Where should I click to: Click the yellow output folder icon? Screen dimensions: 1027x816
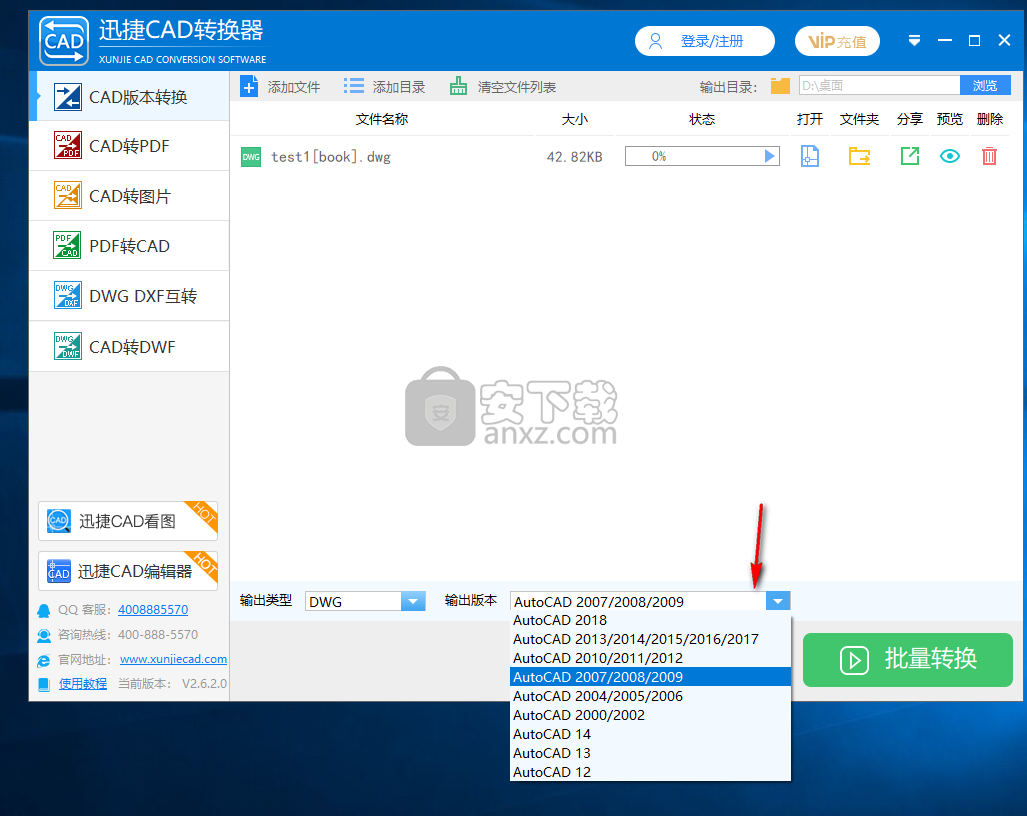tap(780, 86)
